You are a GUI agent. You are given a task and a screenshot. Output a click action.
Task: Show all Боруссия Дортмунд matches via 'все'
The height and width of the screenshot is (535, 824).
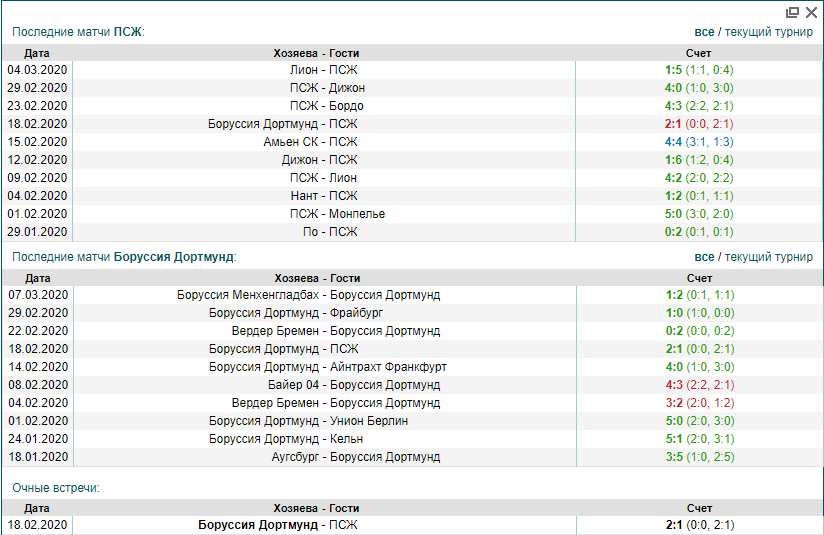click(704, 257)
